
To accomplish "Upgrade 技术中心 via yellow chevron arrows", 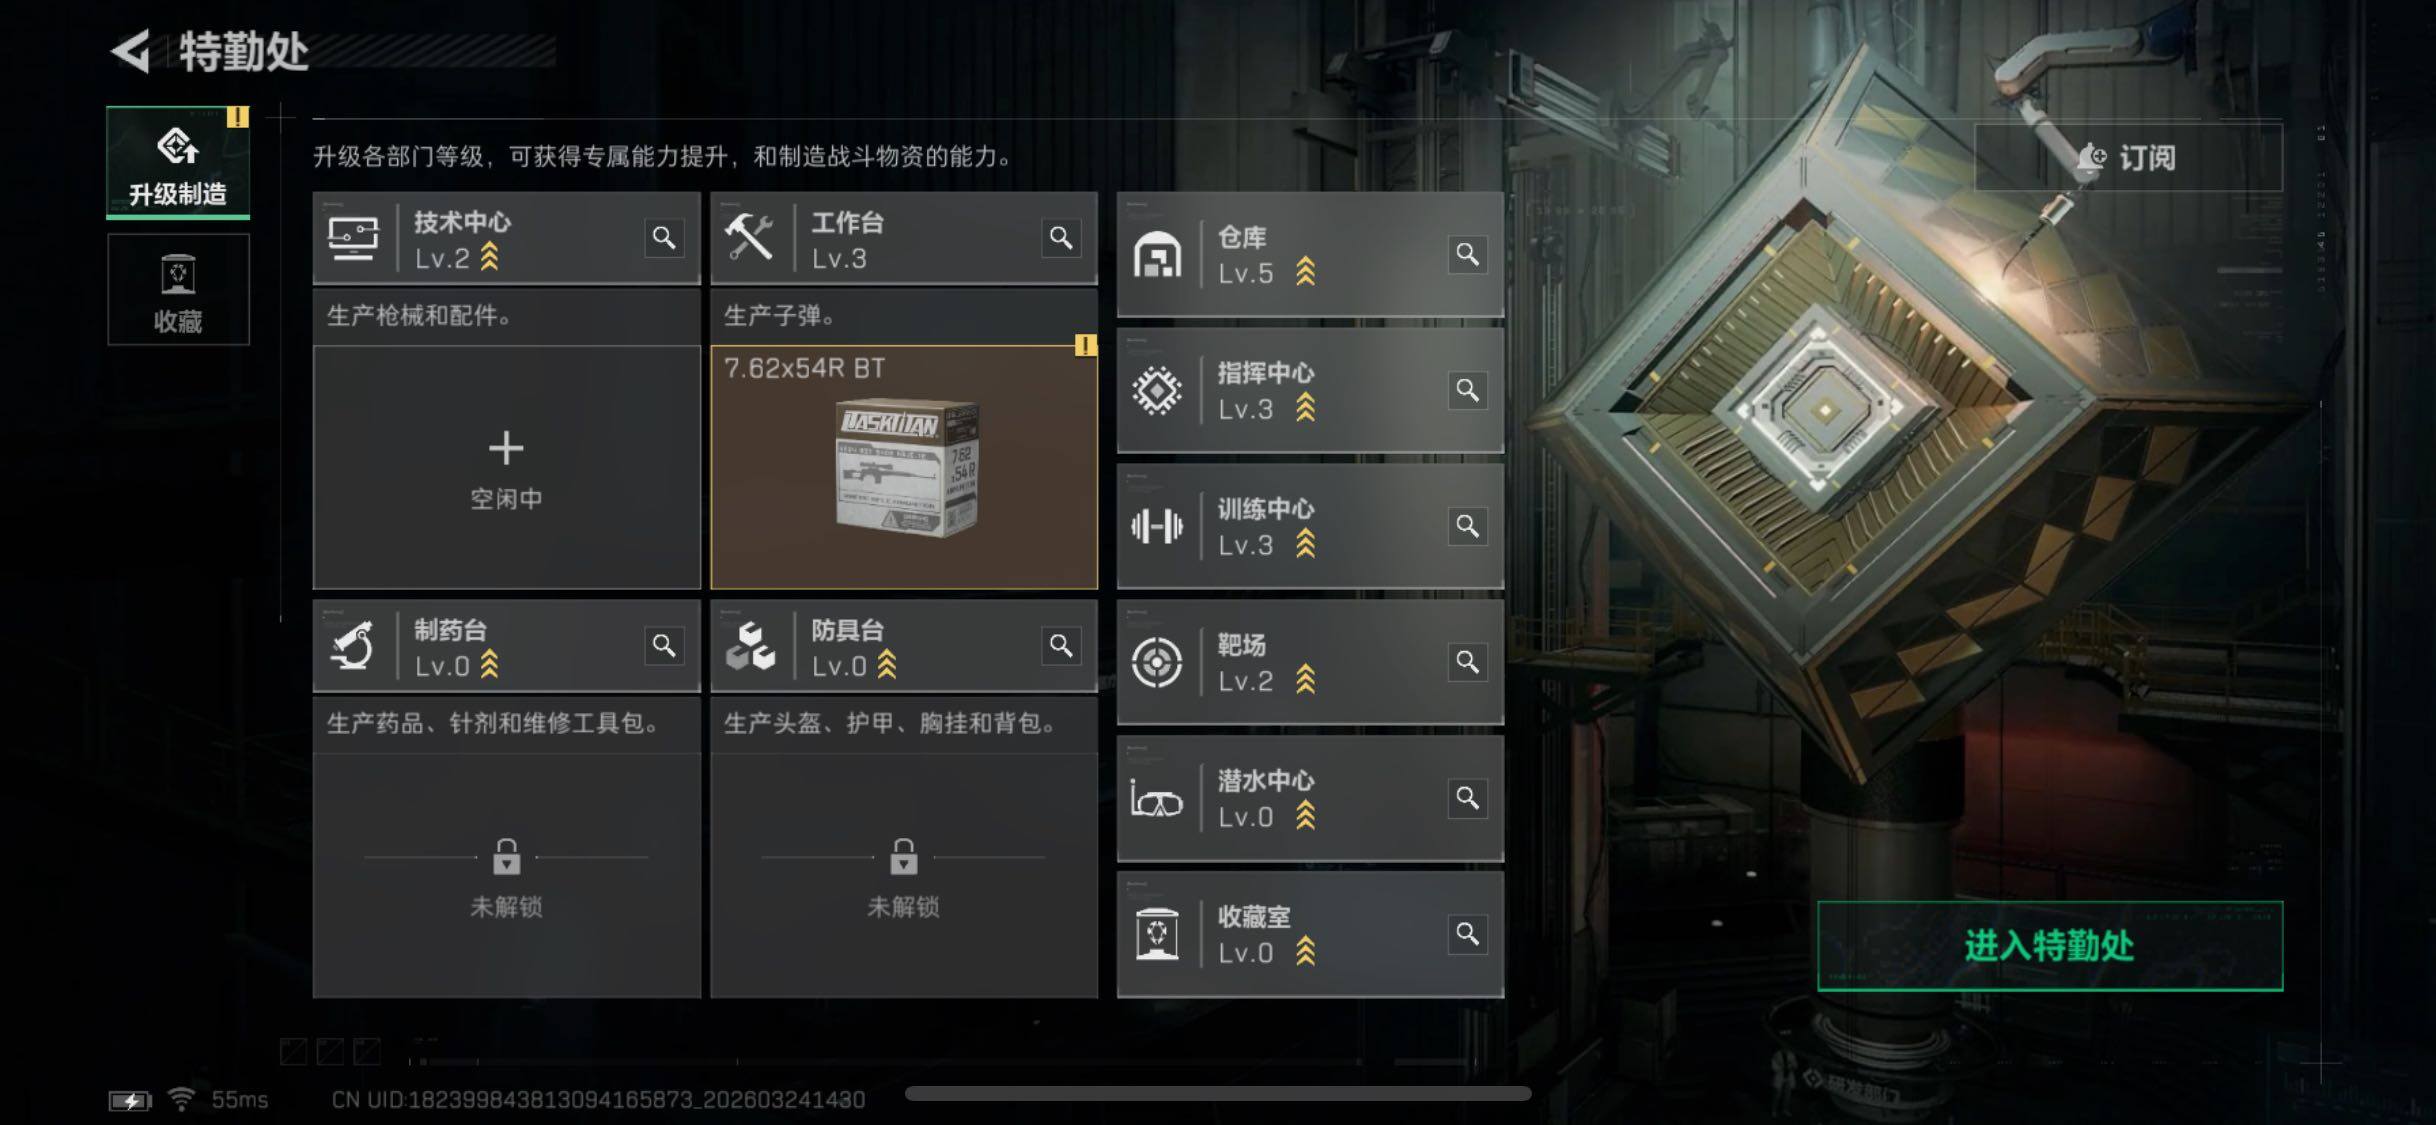I will tap(489, 257).
